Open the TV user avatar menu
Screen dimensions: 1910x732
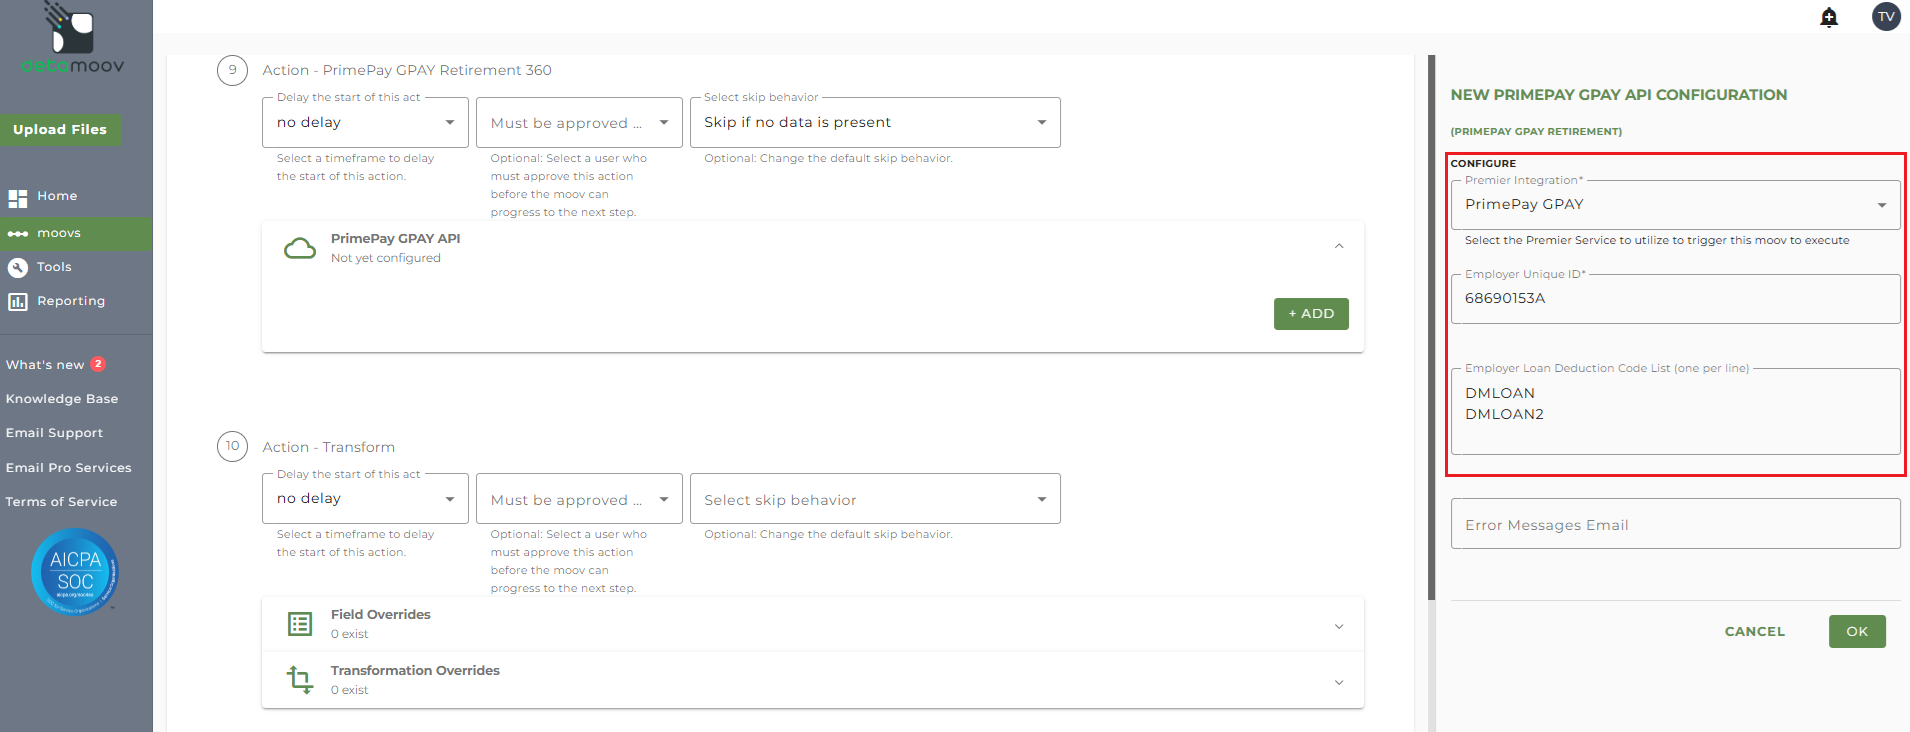1886,17
